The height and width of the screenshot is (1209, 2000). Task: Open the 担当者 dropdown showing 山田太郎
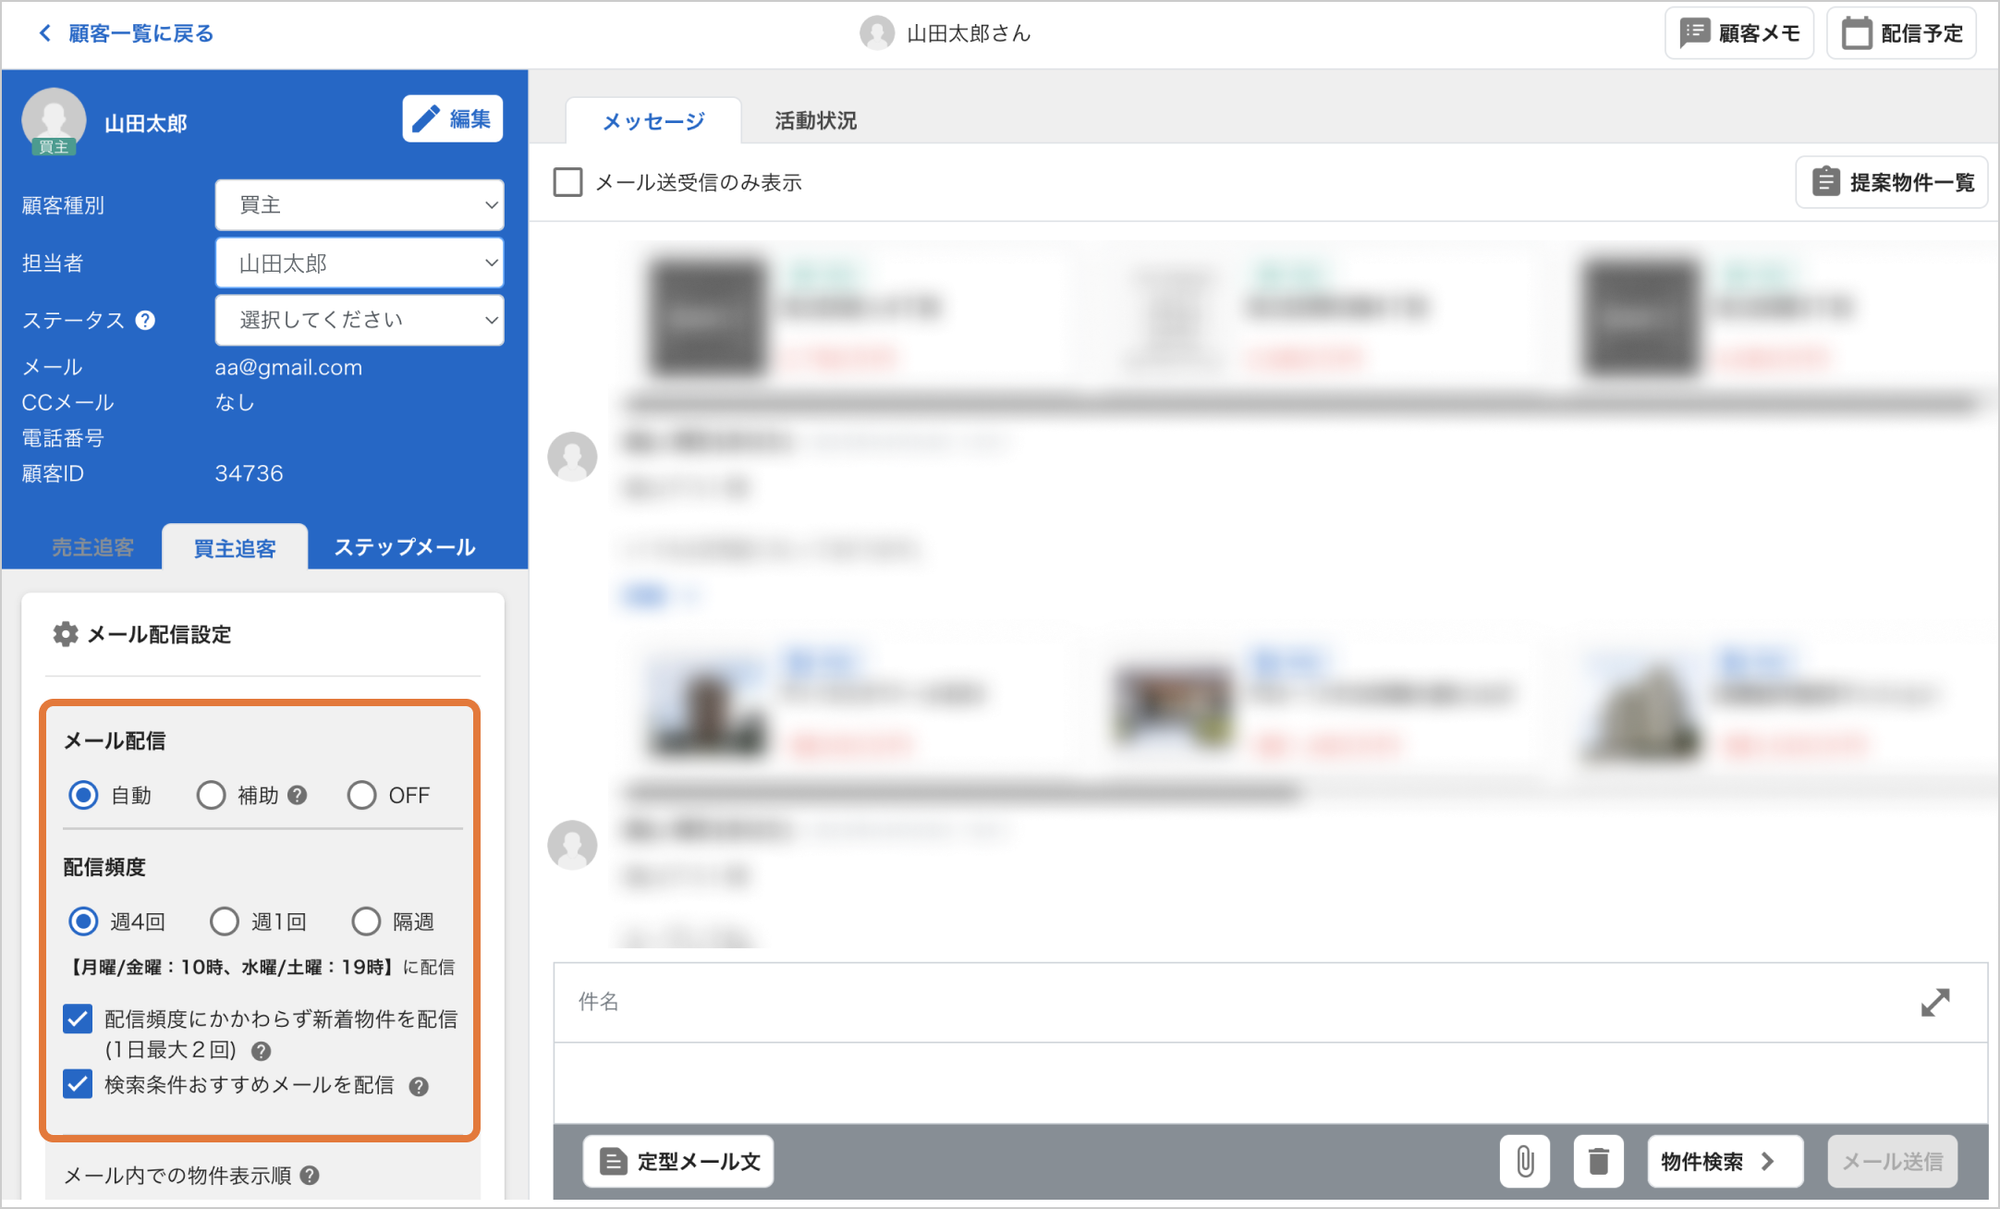[x=359, y=263]
